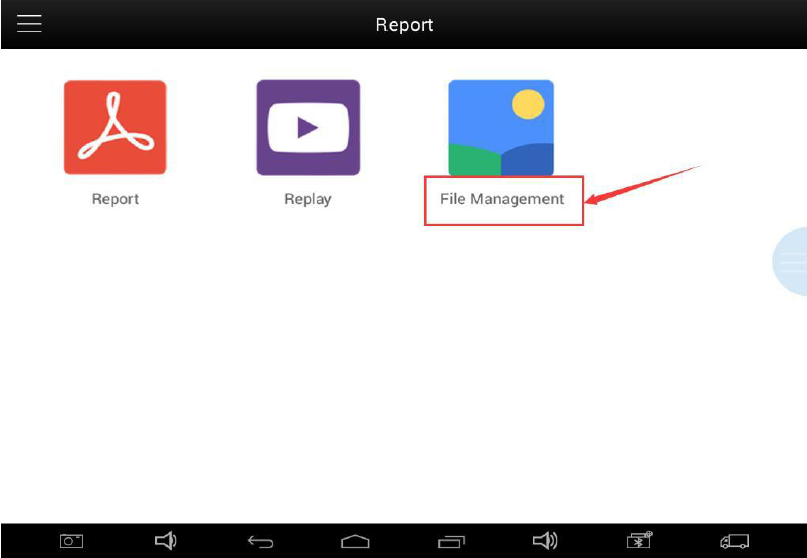Open the red PDF Report icon

point(115,127)
